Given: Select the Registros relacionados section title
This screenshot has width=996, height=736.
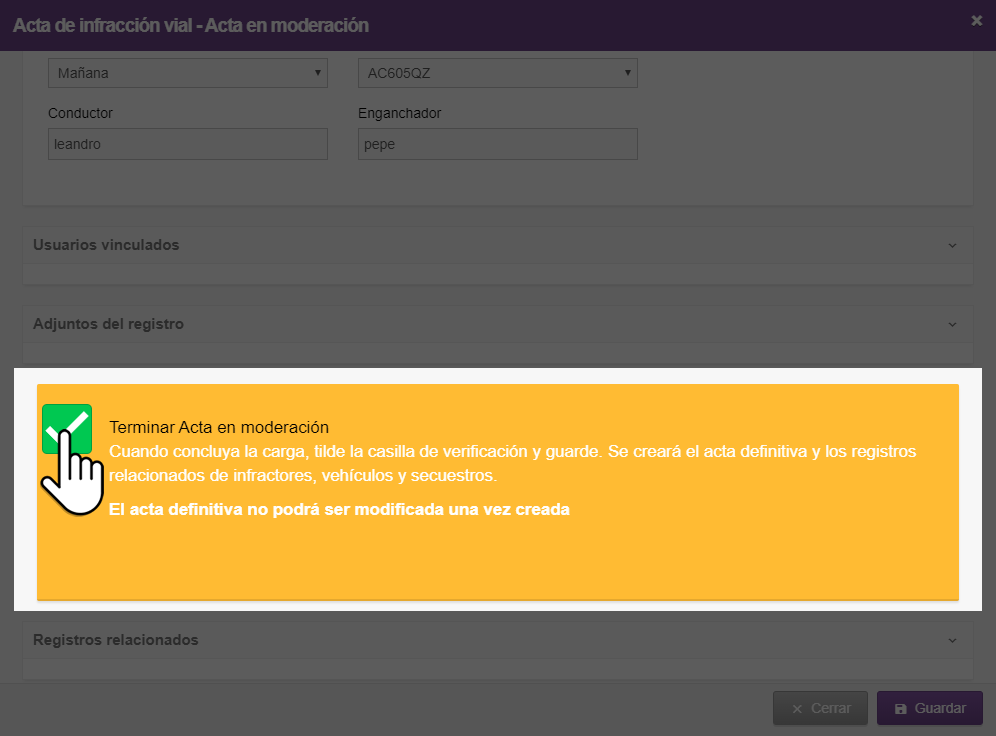Looking at the screenshot, I should coord(116,640).
